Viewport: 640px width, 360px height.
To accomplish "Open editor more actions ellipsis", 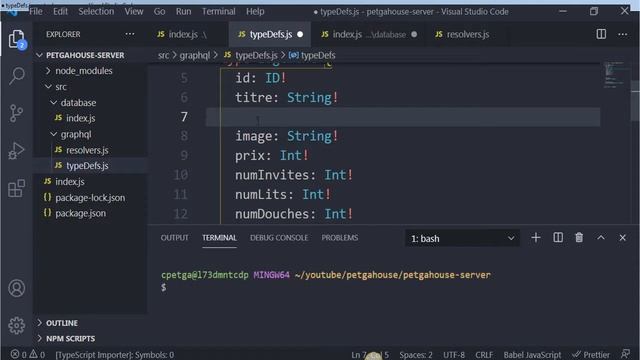I will point(622,34).
